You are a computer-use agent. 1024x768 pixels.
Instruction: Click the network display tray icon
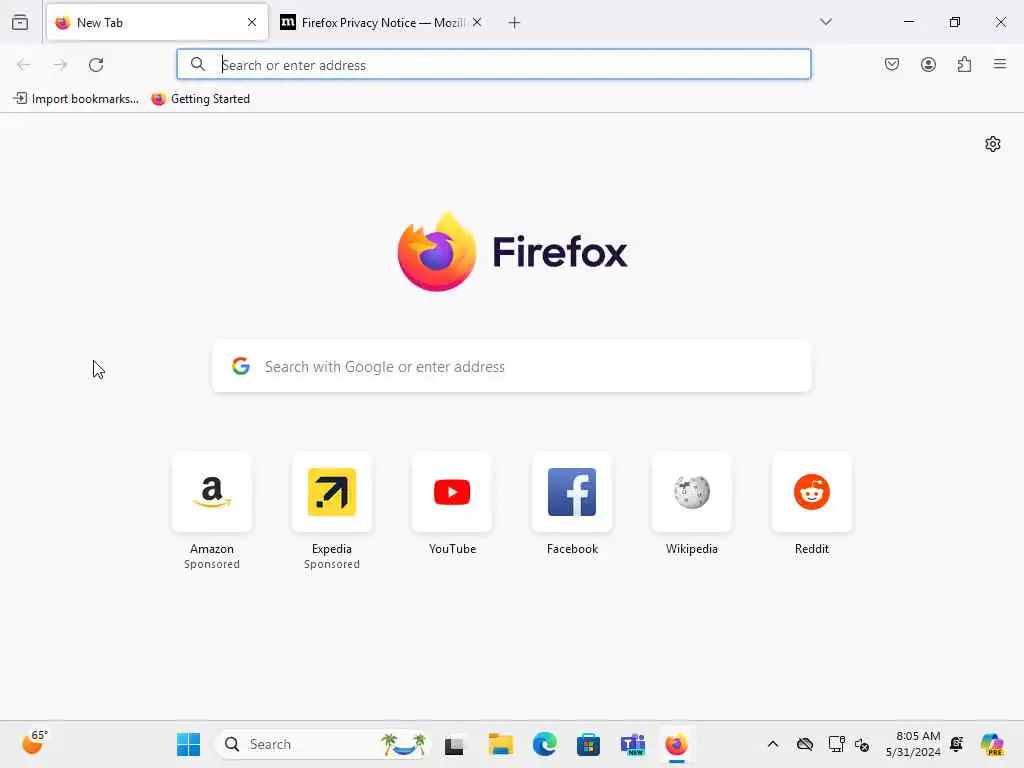click(836, 744)
